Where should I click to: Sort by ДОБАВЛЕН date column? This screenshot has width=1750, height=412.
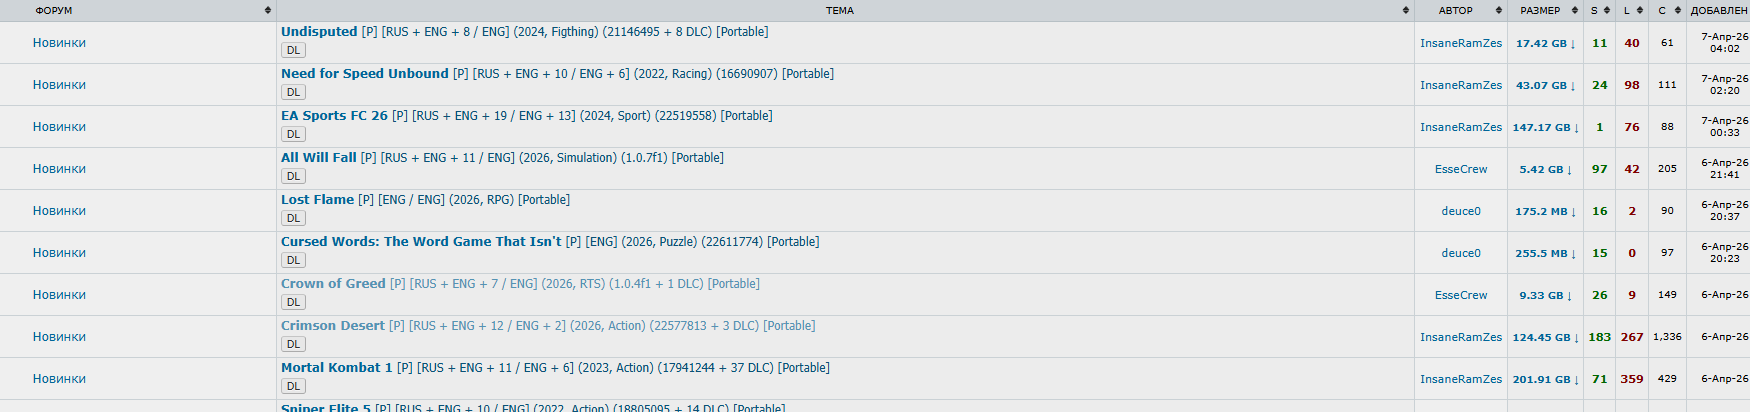(x=1718, y=10)
